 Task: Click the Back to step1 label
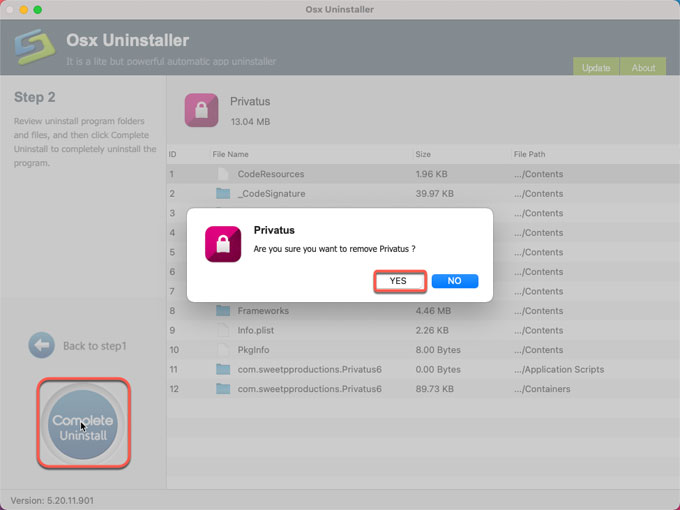click(x=95, y=346)
